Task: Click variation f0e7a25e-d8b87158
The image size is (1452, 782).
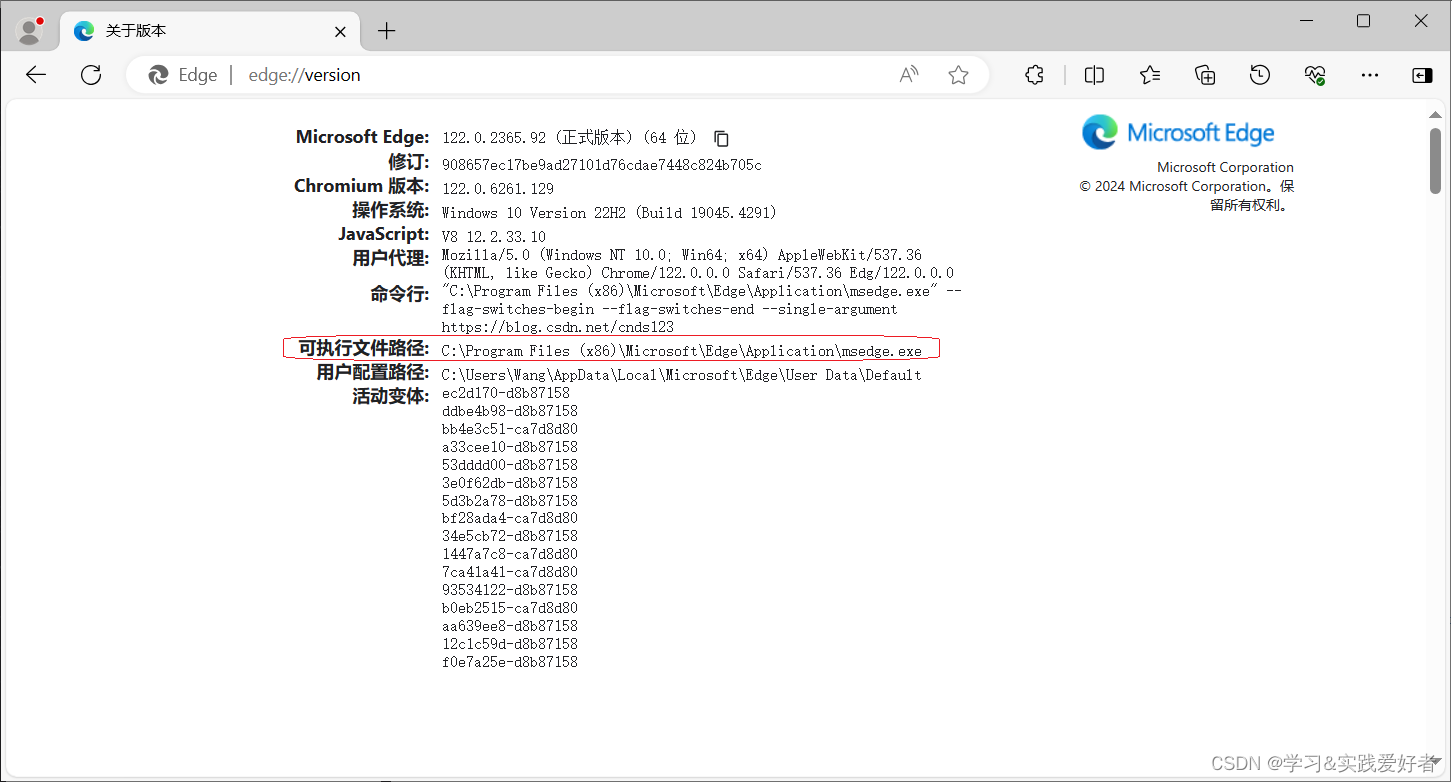Action: (x=510, y=662)
